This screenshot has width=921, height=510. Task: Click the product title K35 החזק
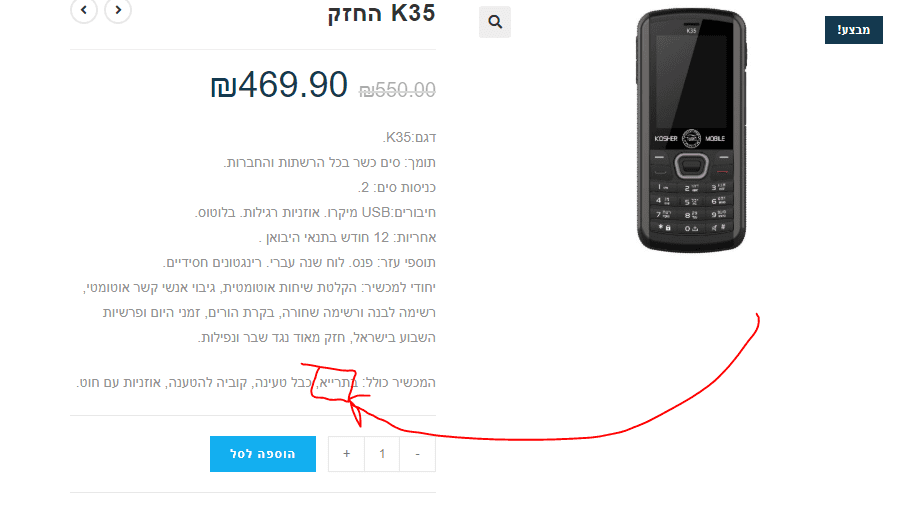[x=381, y=12]
